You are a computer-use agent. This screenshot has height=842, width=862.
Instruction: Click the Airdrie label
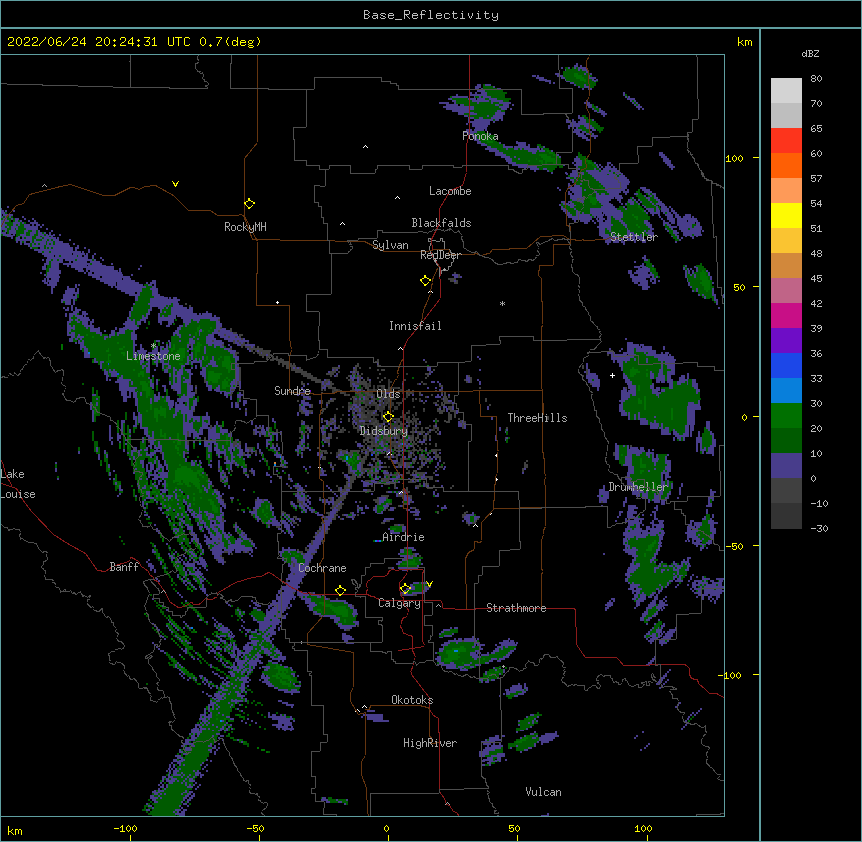coord(404,537)
